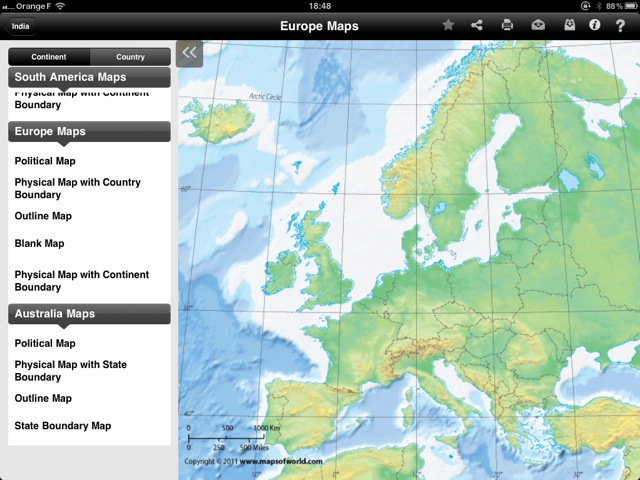Switch to the Country segment
This screenshot has width=640, height=480.
click(130, 57)
